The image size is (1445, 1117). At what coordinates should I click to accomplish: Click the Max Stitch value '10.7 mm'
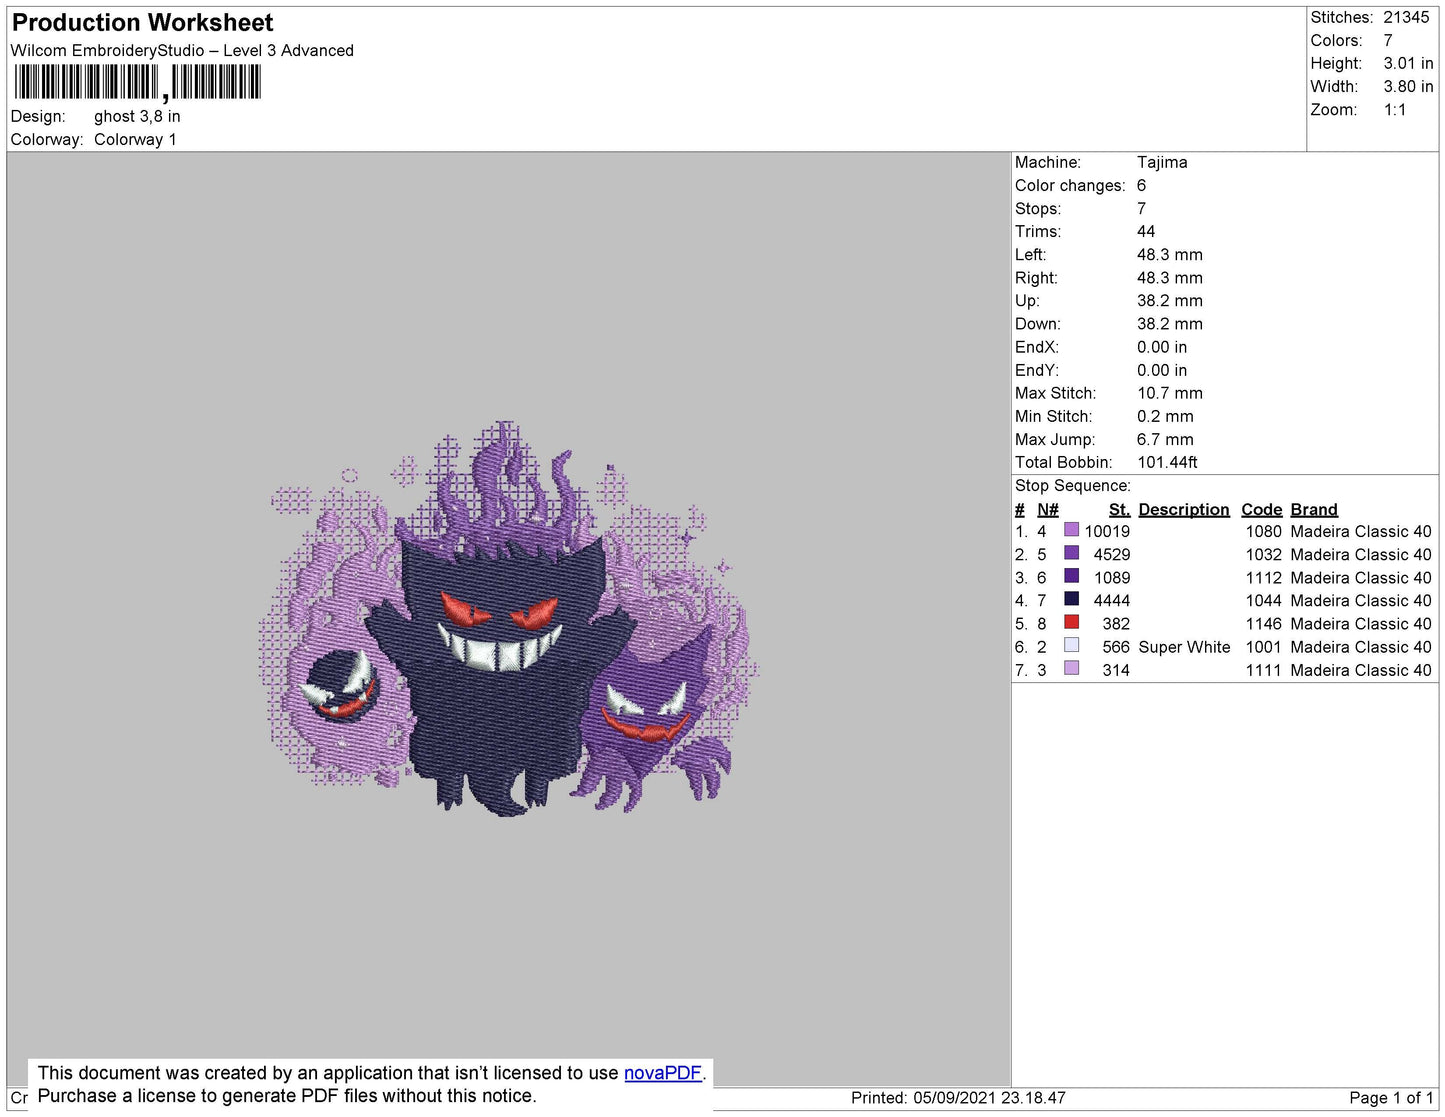[1170, 394]
